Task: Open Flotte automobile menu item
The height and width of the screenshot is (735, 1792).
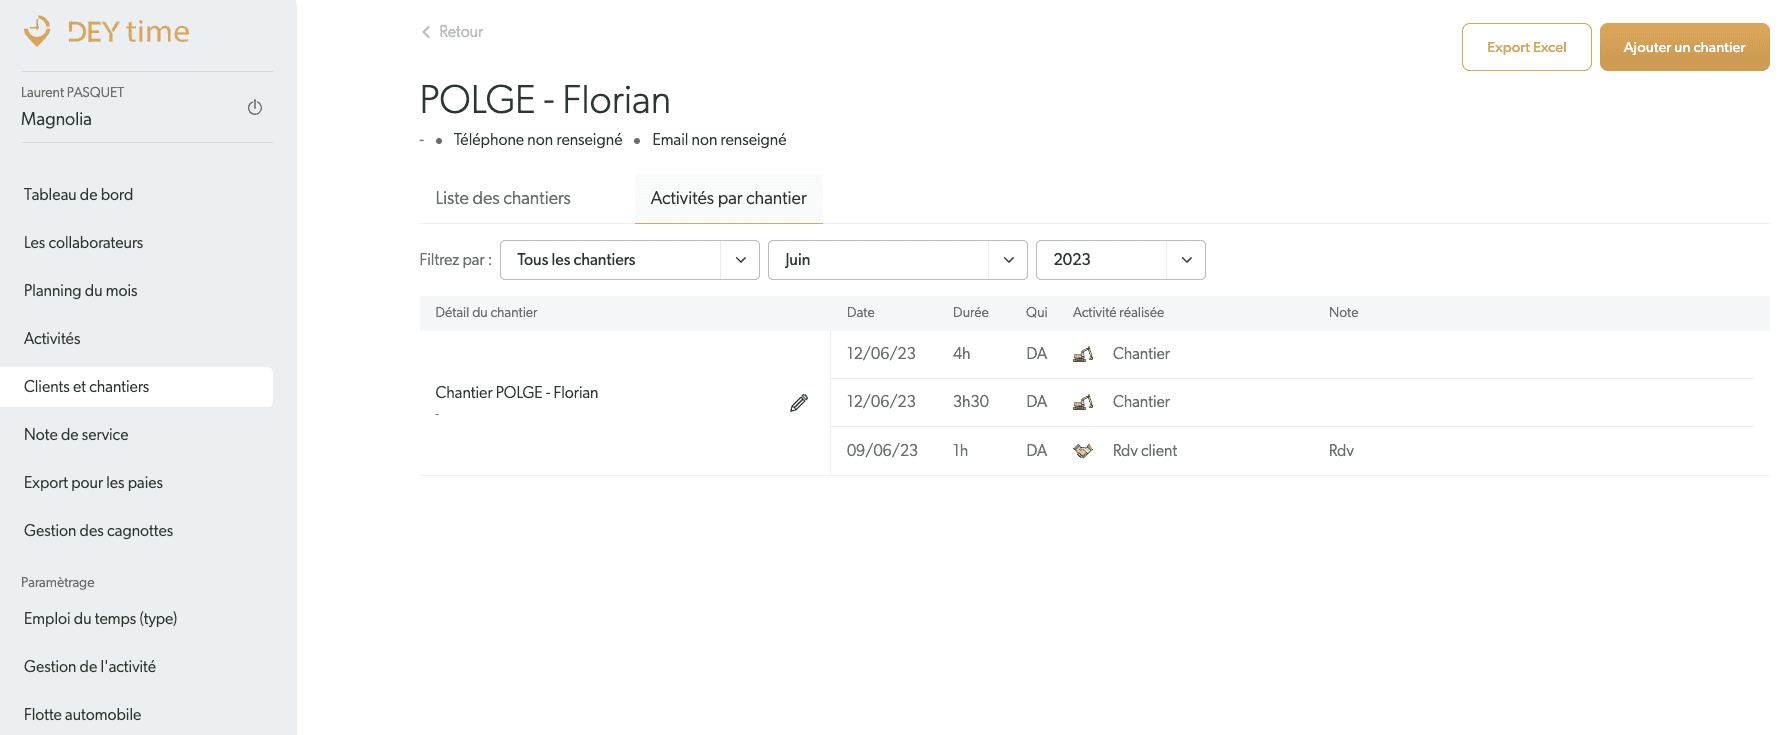Action: tap(82, 715)
